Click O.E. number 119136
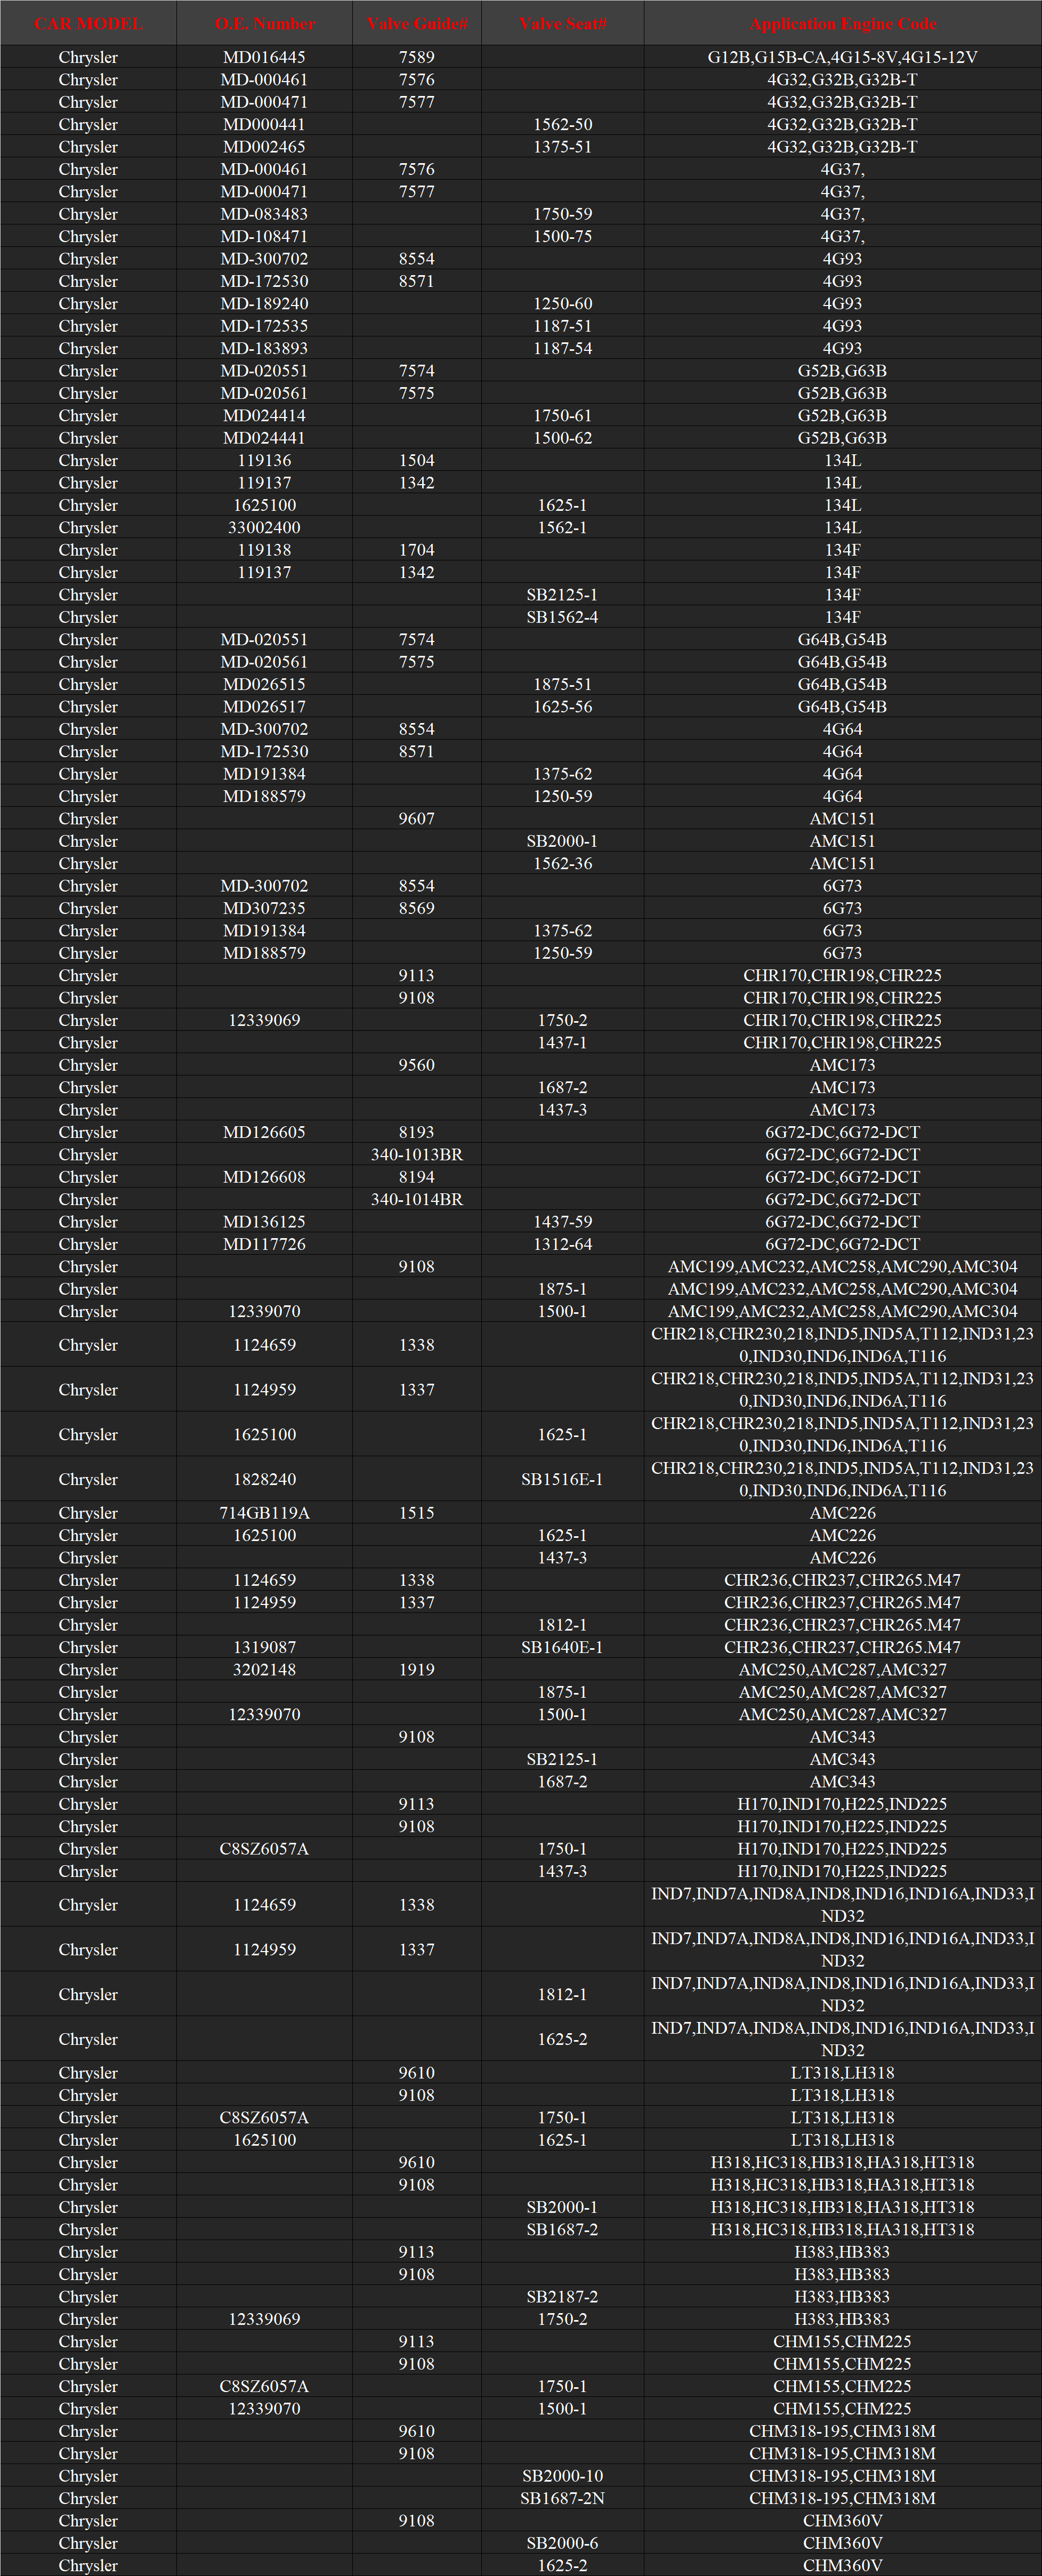 (265, 460)
